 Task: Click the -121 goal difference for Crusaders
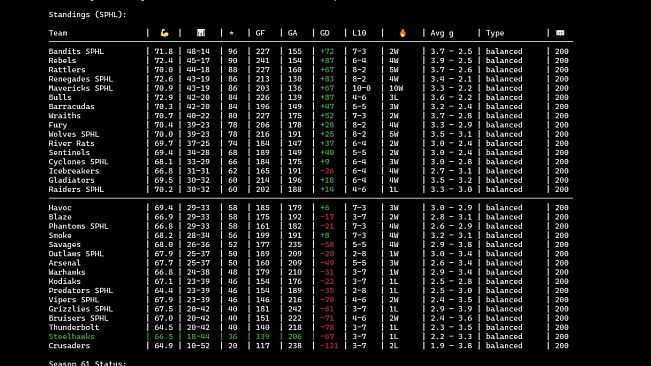coord(329,346)
